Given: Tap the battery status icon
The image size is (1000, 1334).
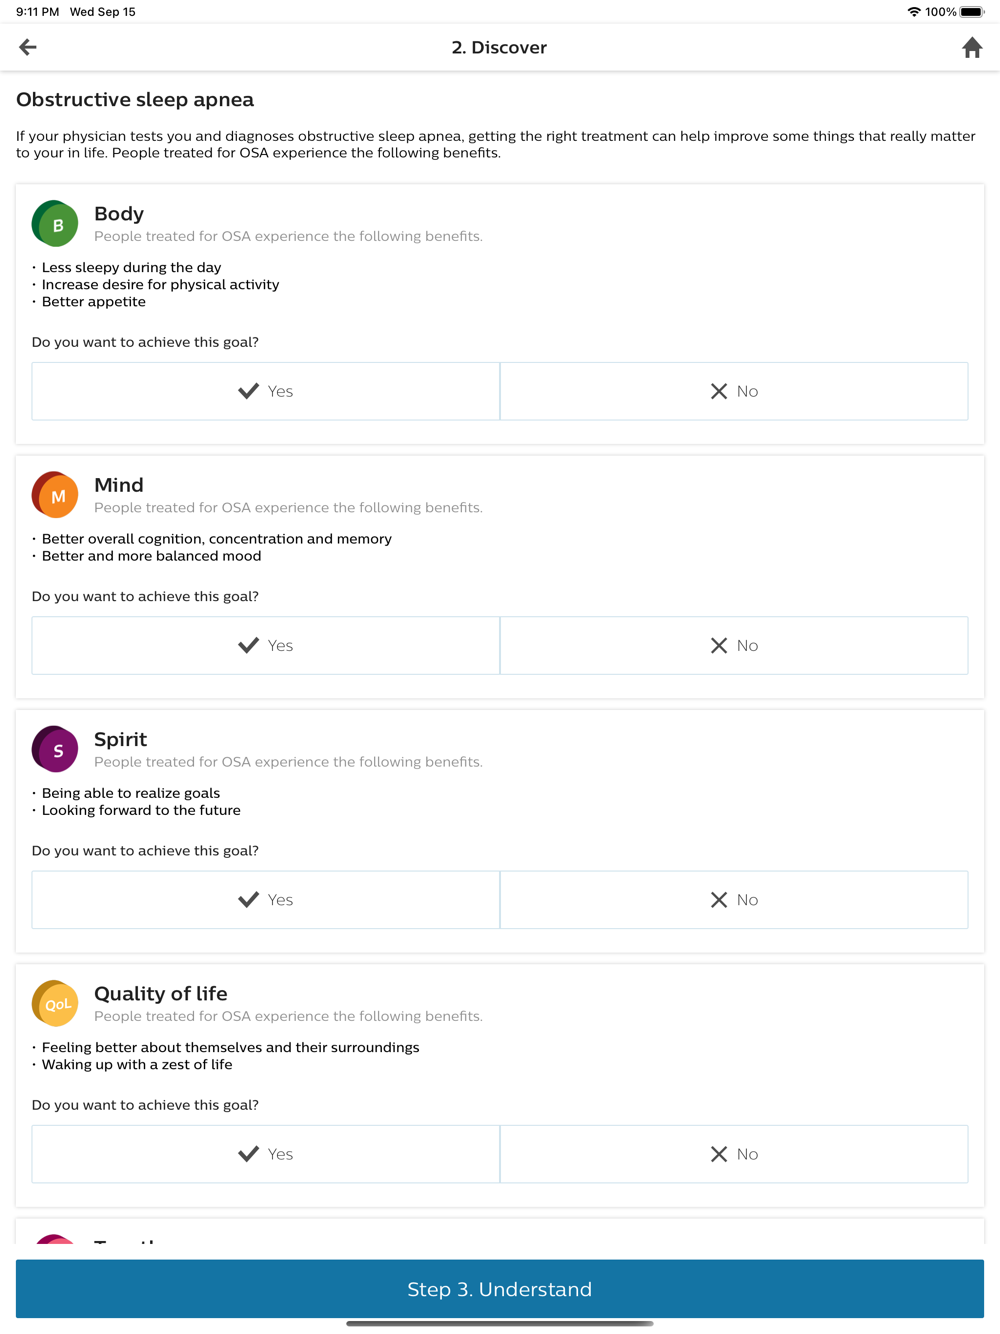Looking at the screenshot, I should tap(971, 12).
